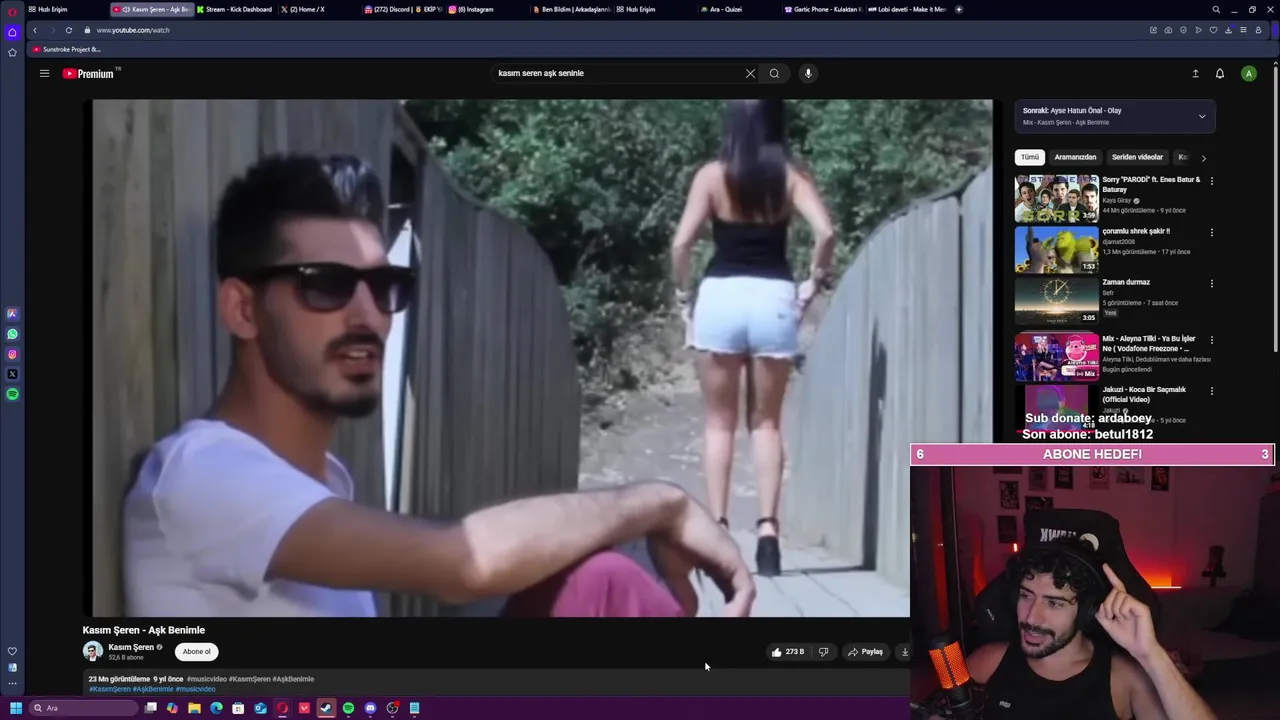Open the WhatsApp sidebar icon
This screenshot has height=720, width=1280.
coord(12,334)
